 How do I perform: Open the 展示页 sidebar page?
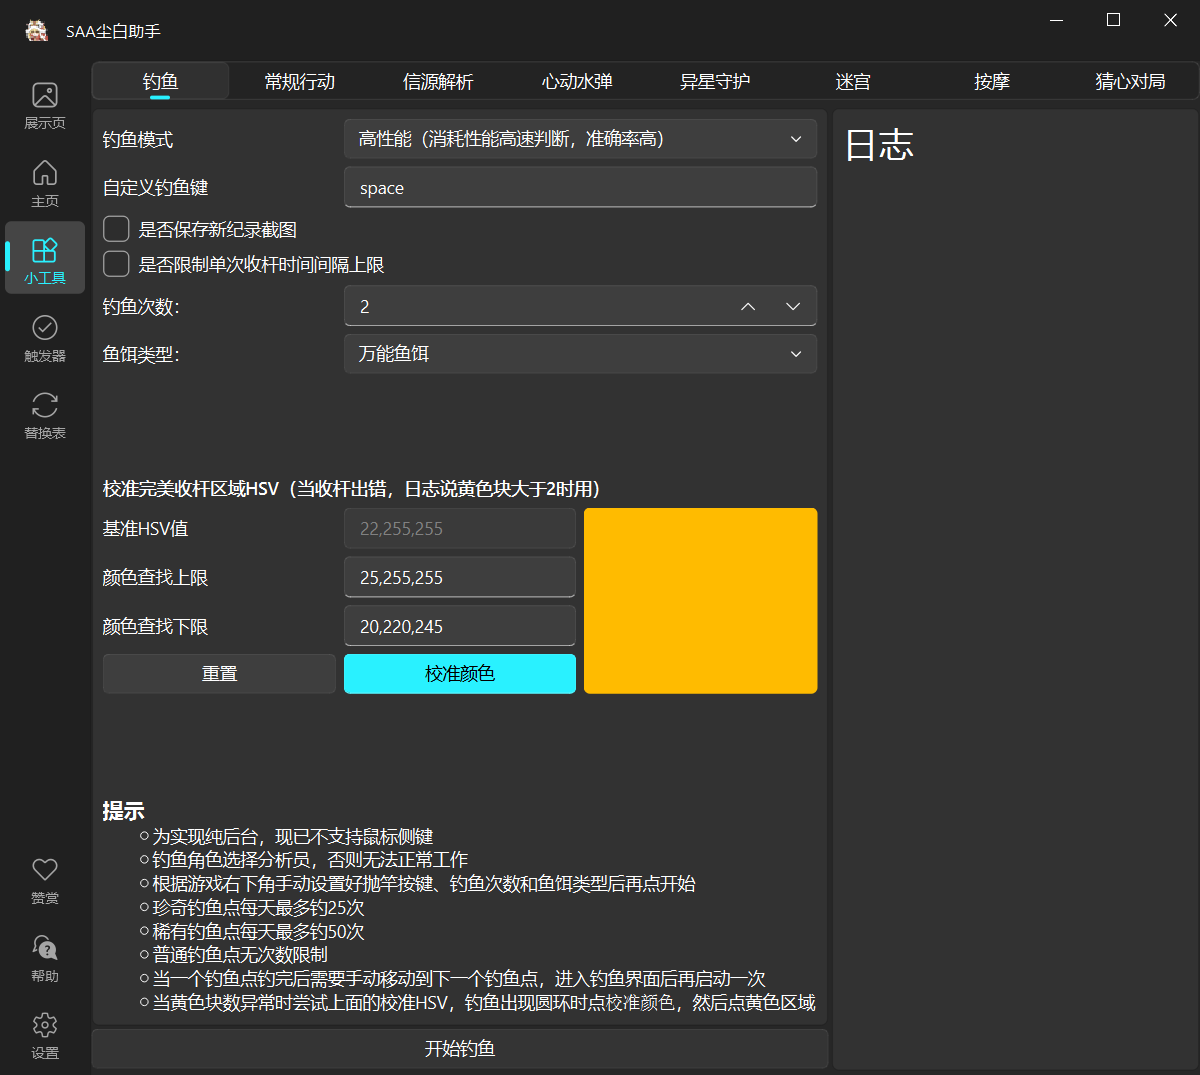pyautogui.click(x=45, y=105)
